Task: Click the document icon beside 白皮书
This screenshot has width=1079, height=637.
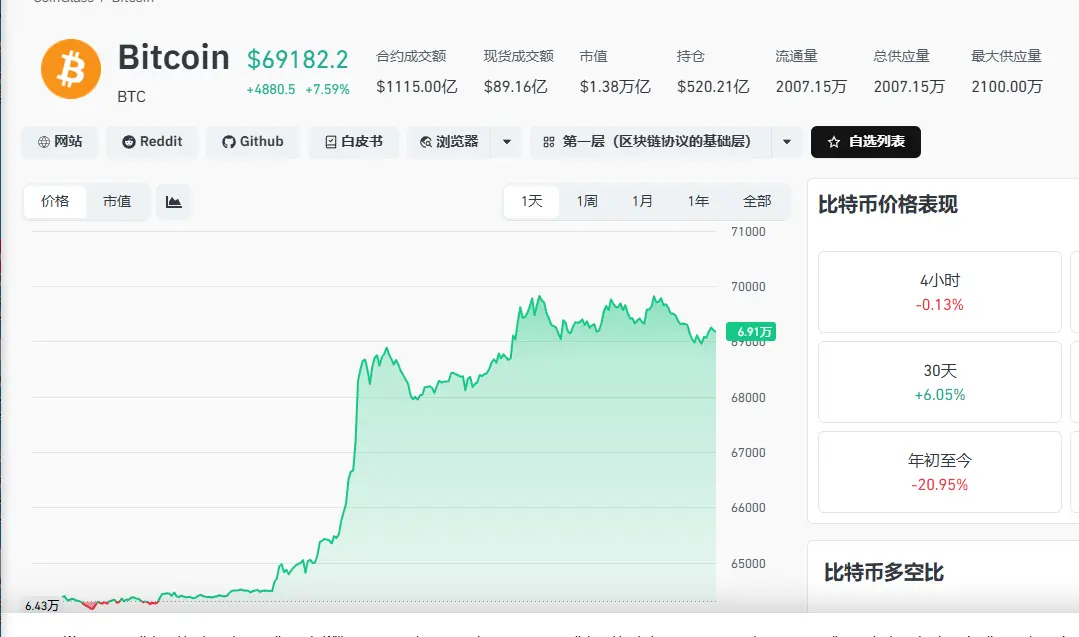Action: [330, 142]
